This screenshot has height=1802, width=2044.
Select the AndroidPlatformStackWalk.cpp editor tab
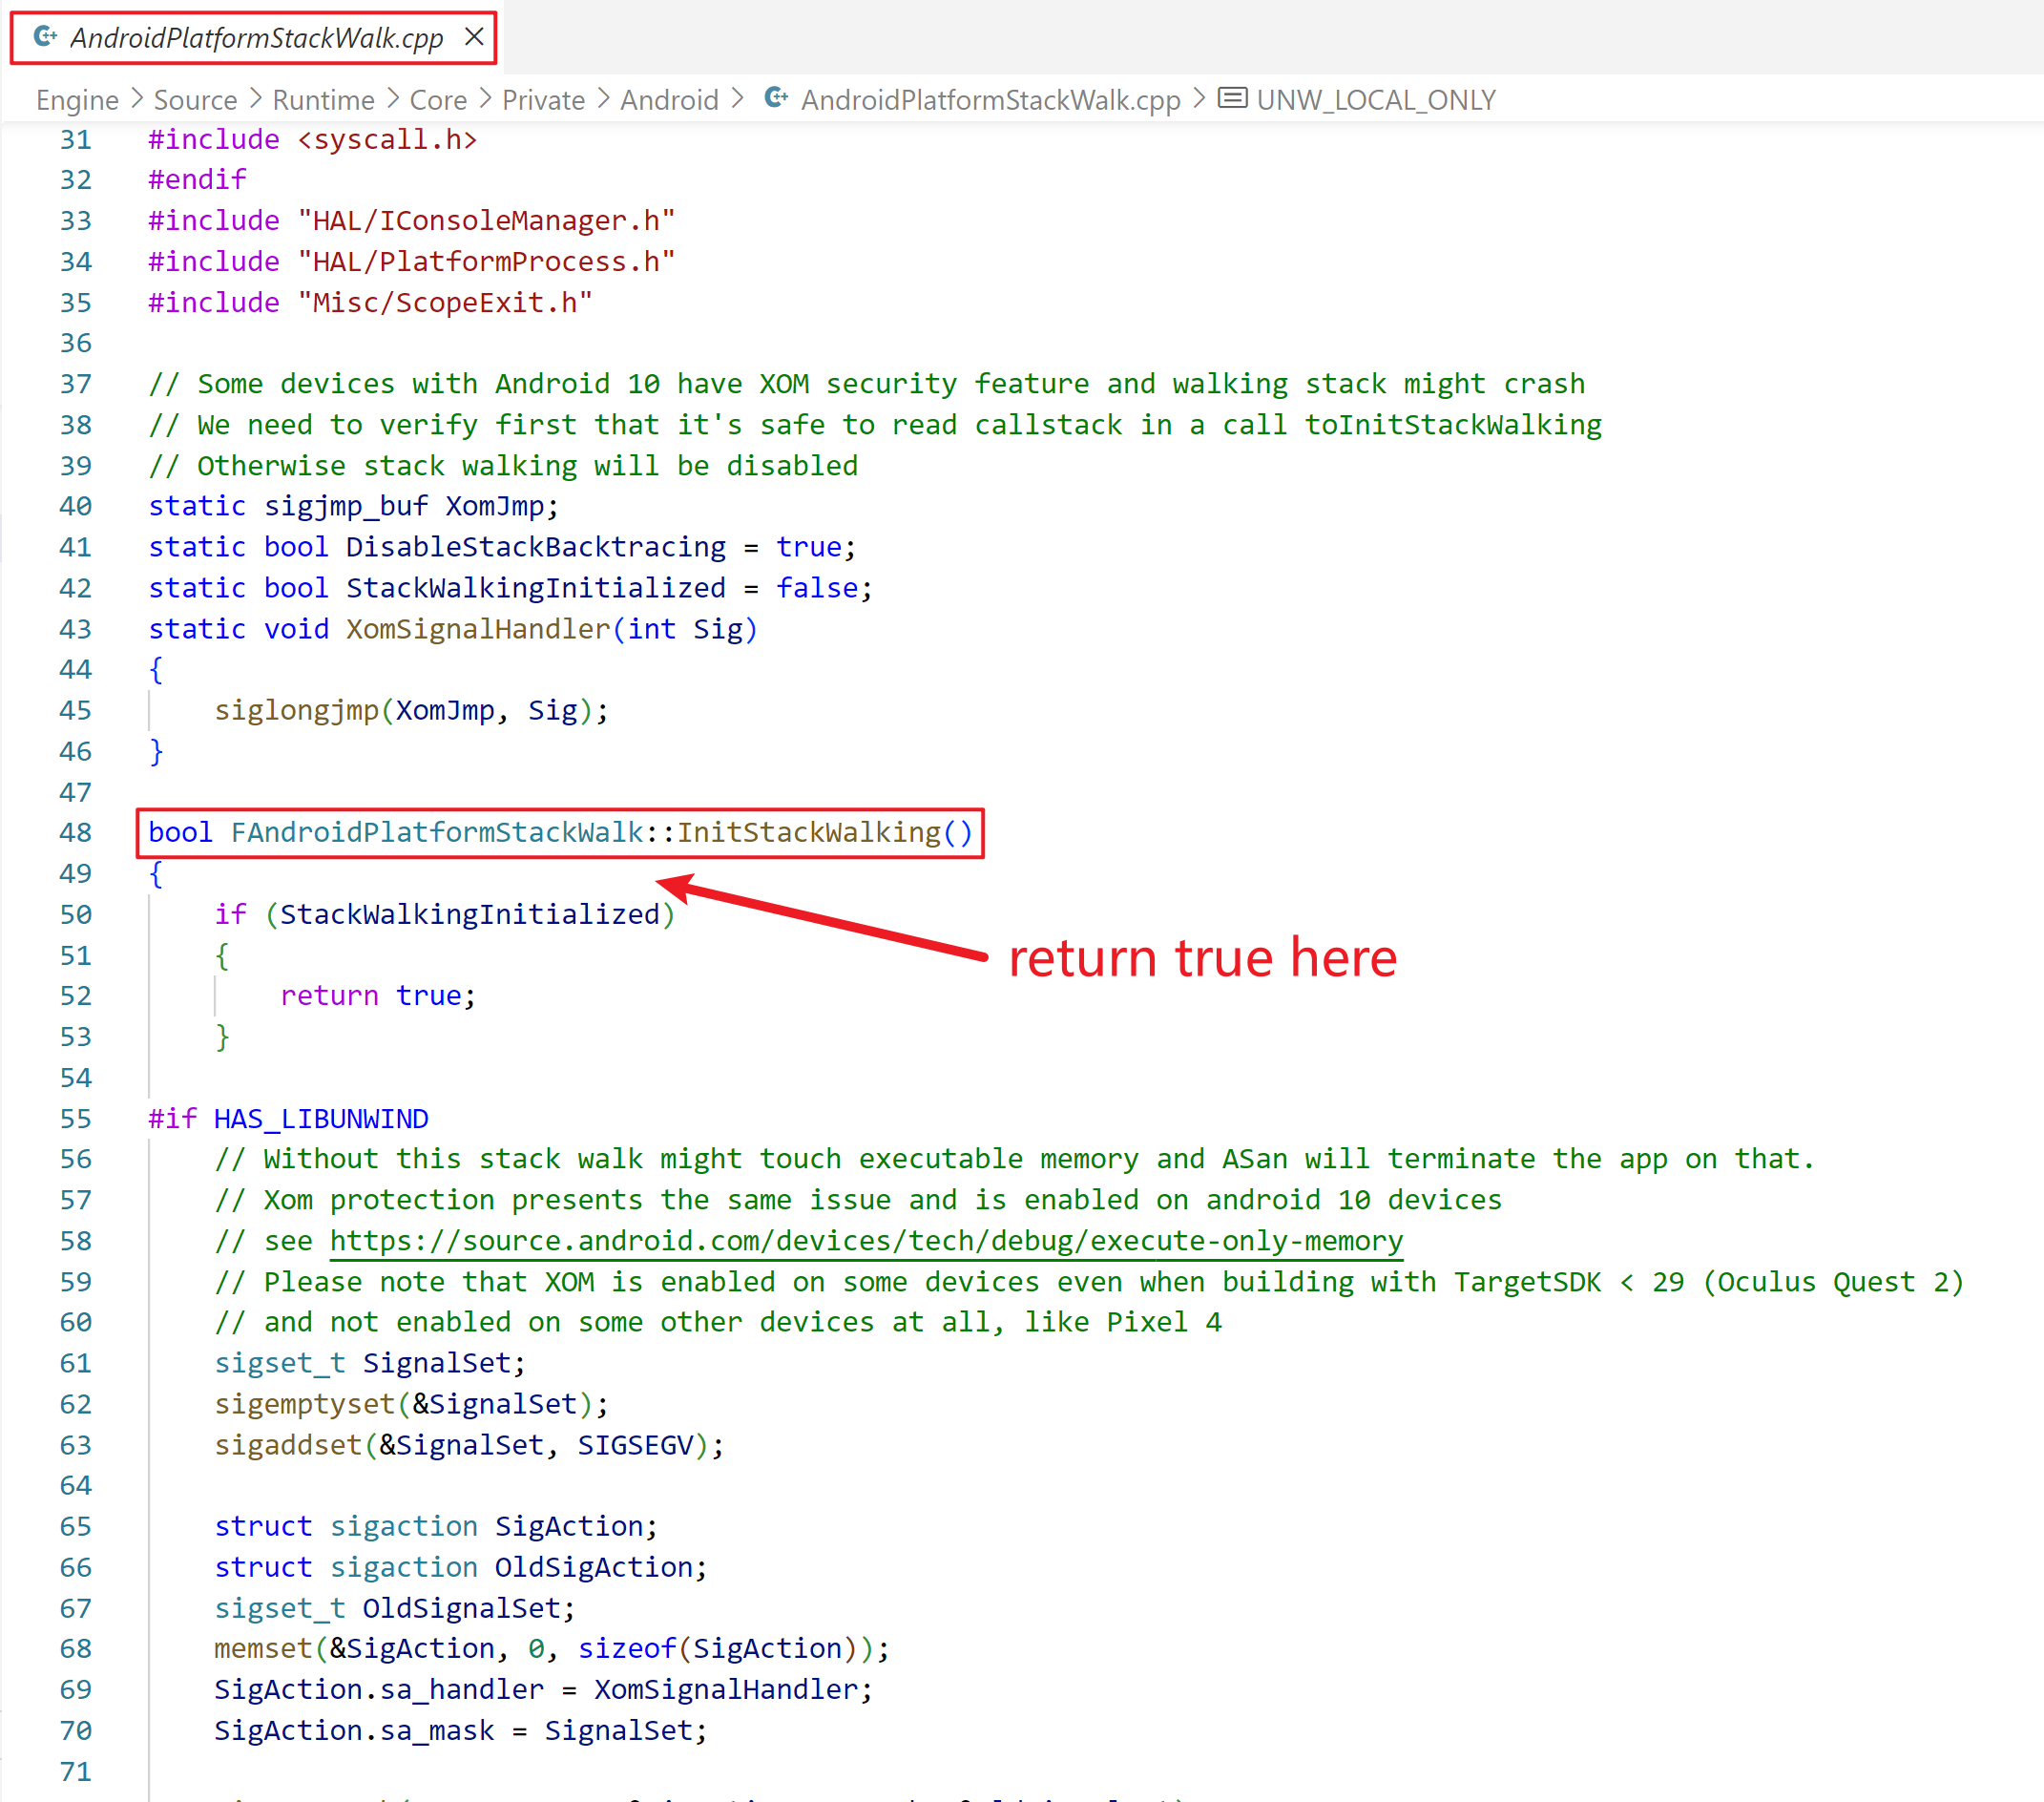(x=256, y=38)
